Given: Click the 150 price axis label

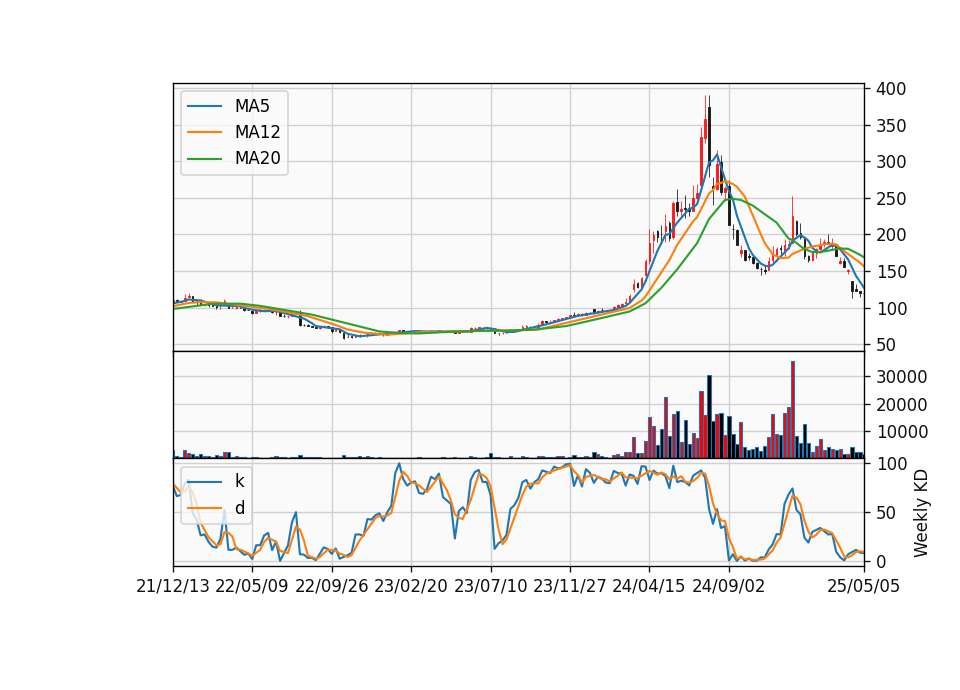Looking at the screenshot, I should click(891, 272).
